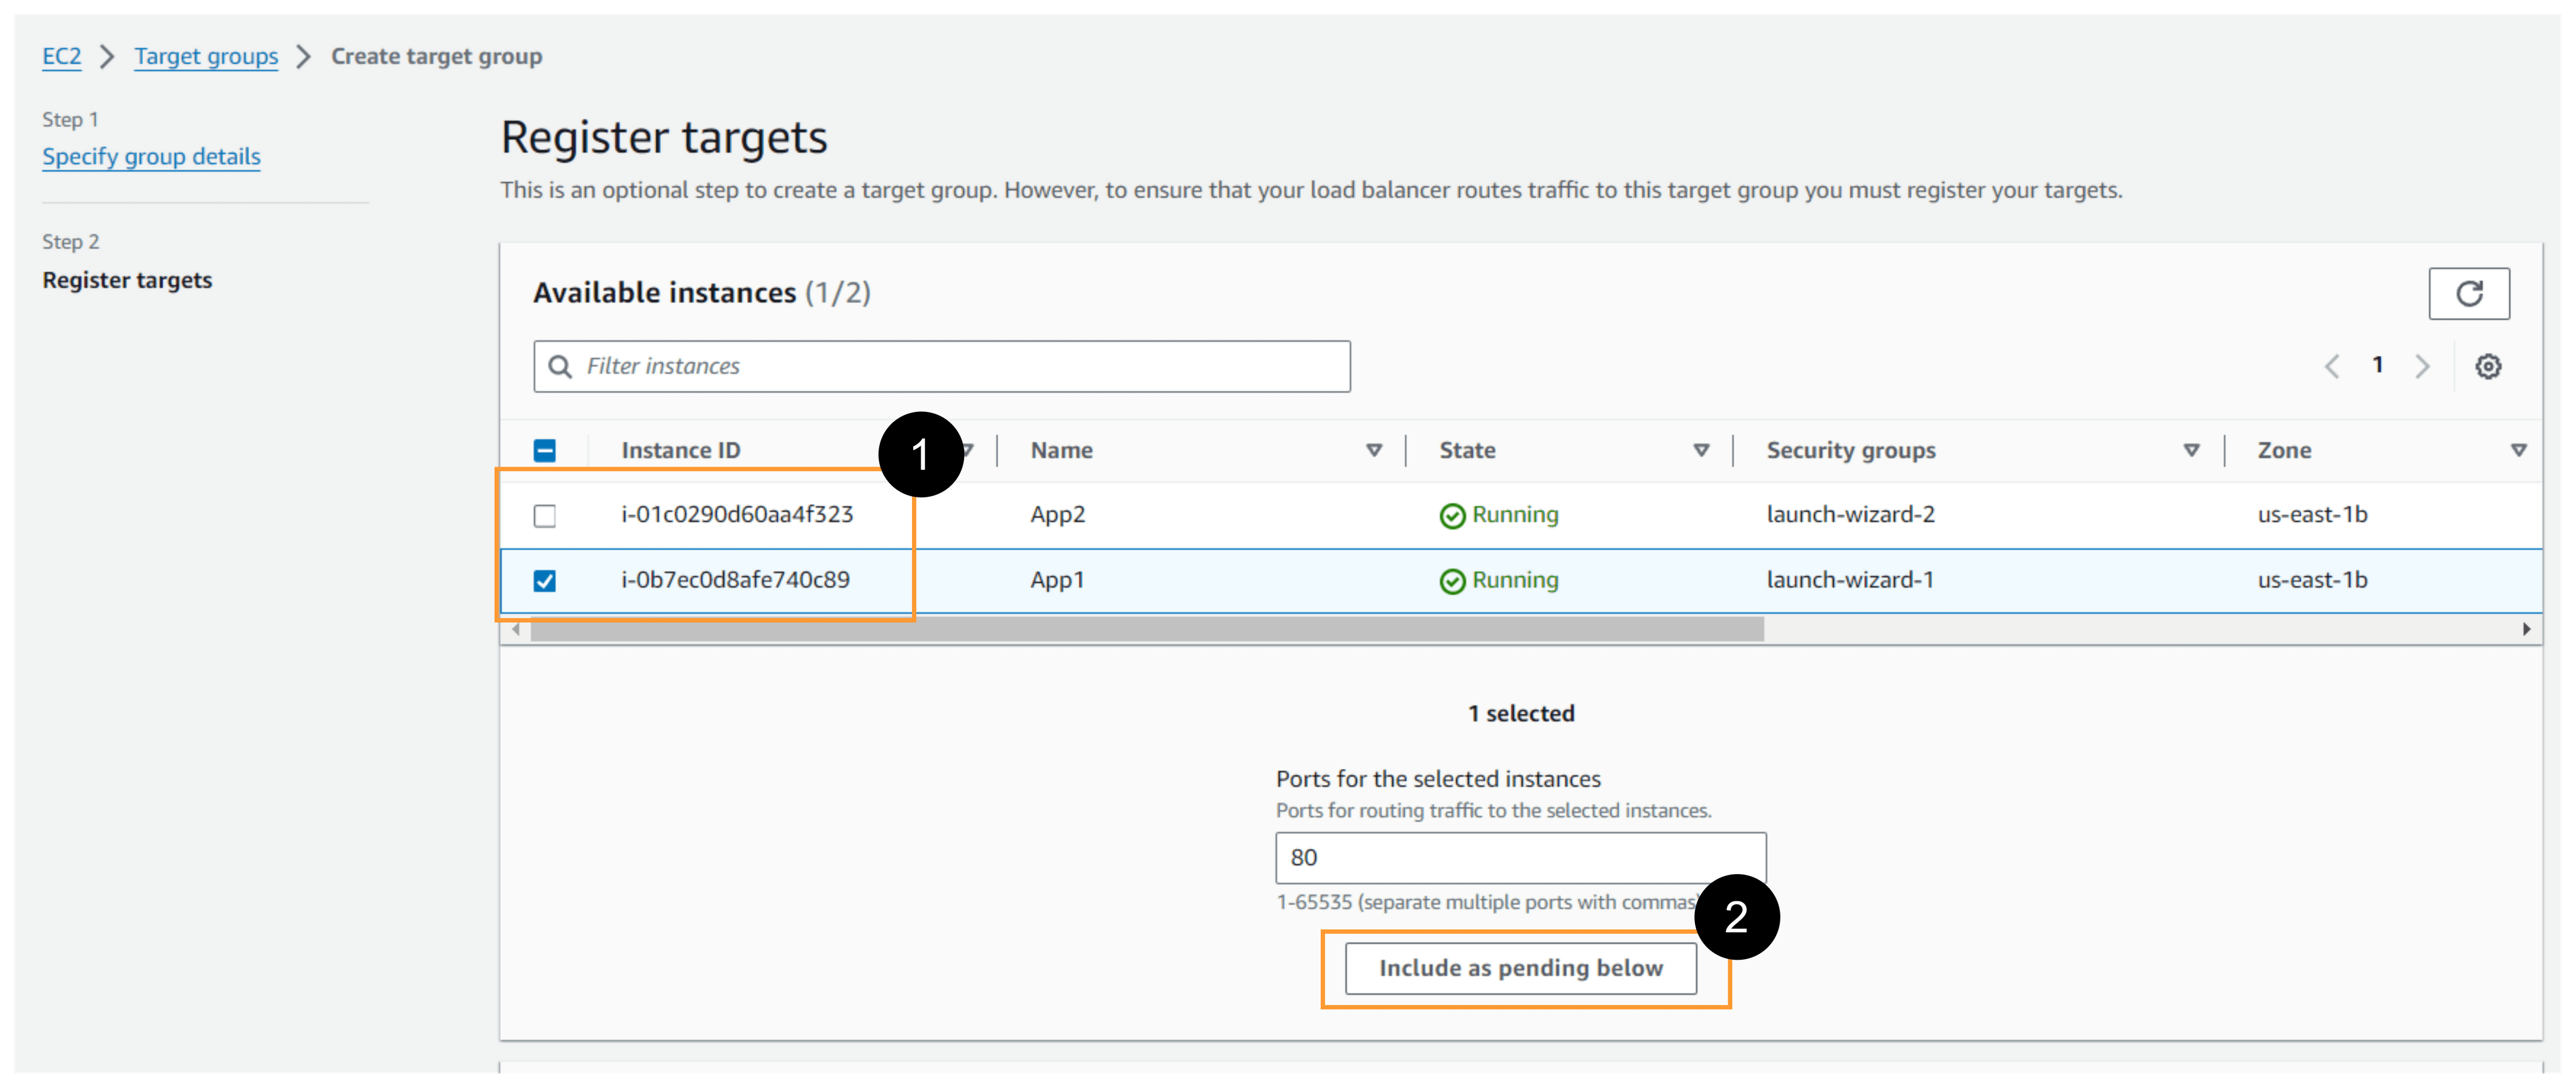Click App1 Running status icon
Screen dimensions: 2576x1088
(1452, 581)
